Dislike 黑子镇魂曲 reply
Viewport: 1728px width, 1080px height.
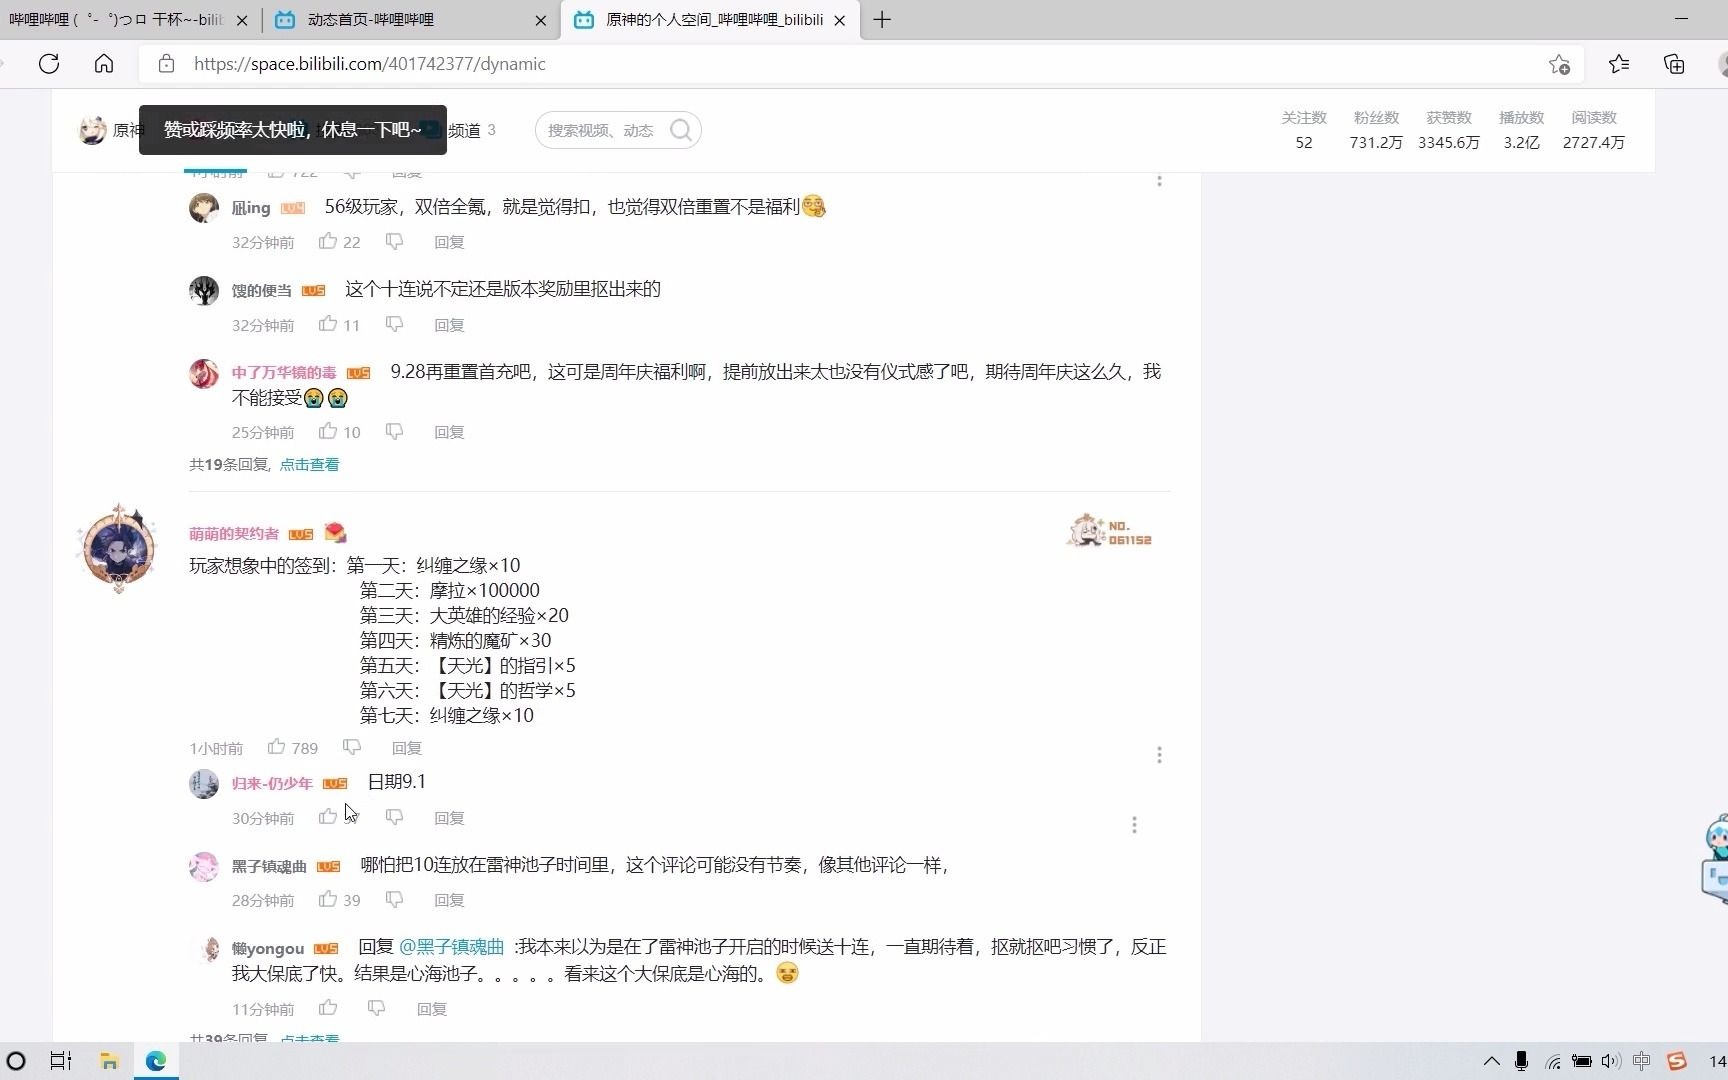[394, 899]
